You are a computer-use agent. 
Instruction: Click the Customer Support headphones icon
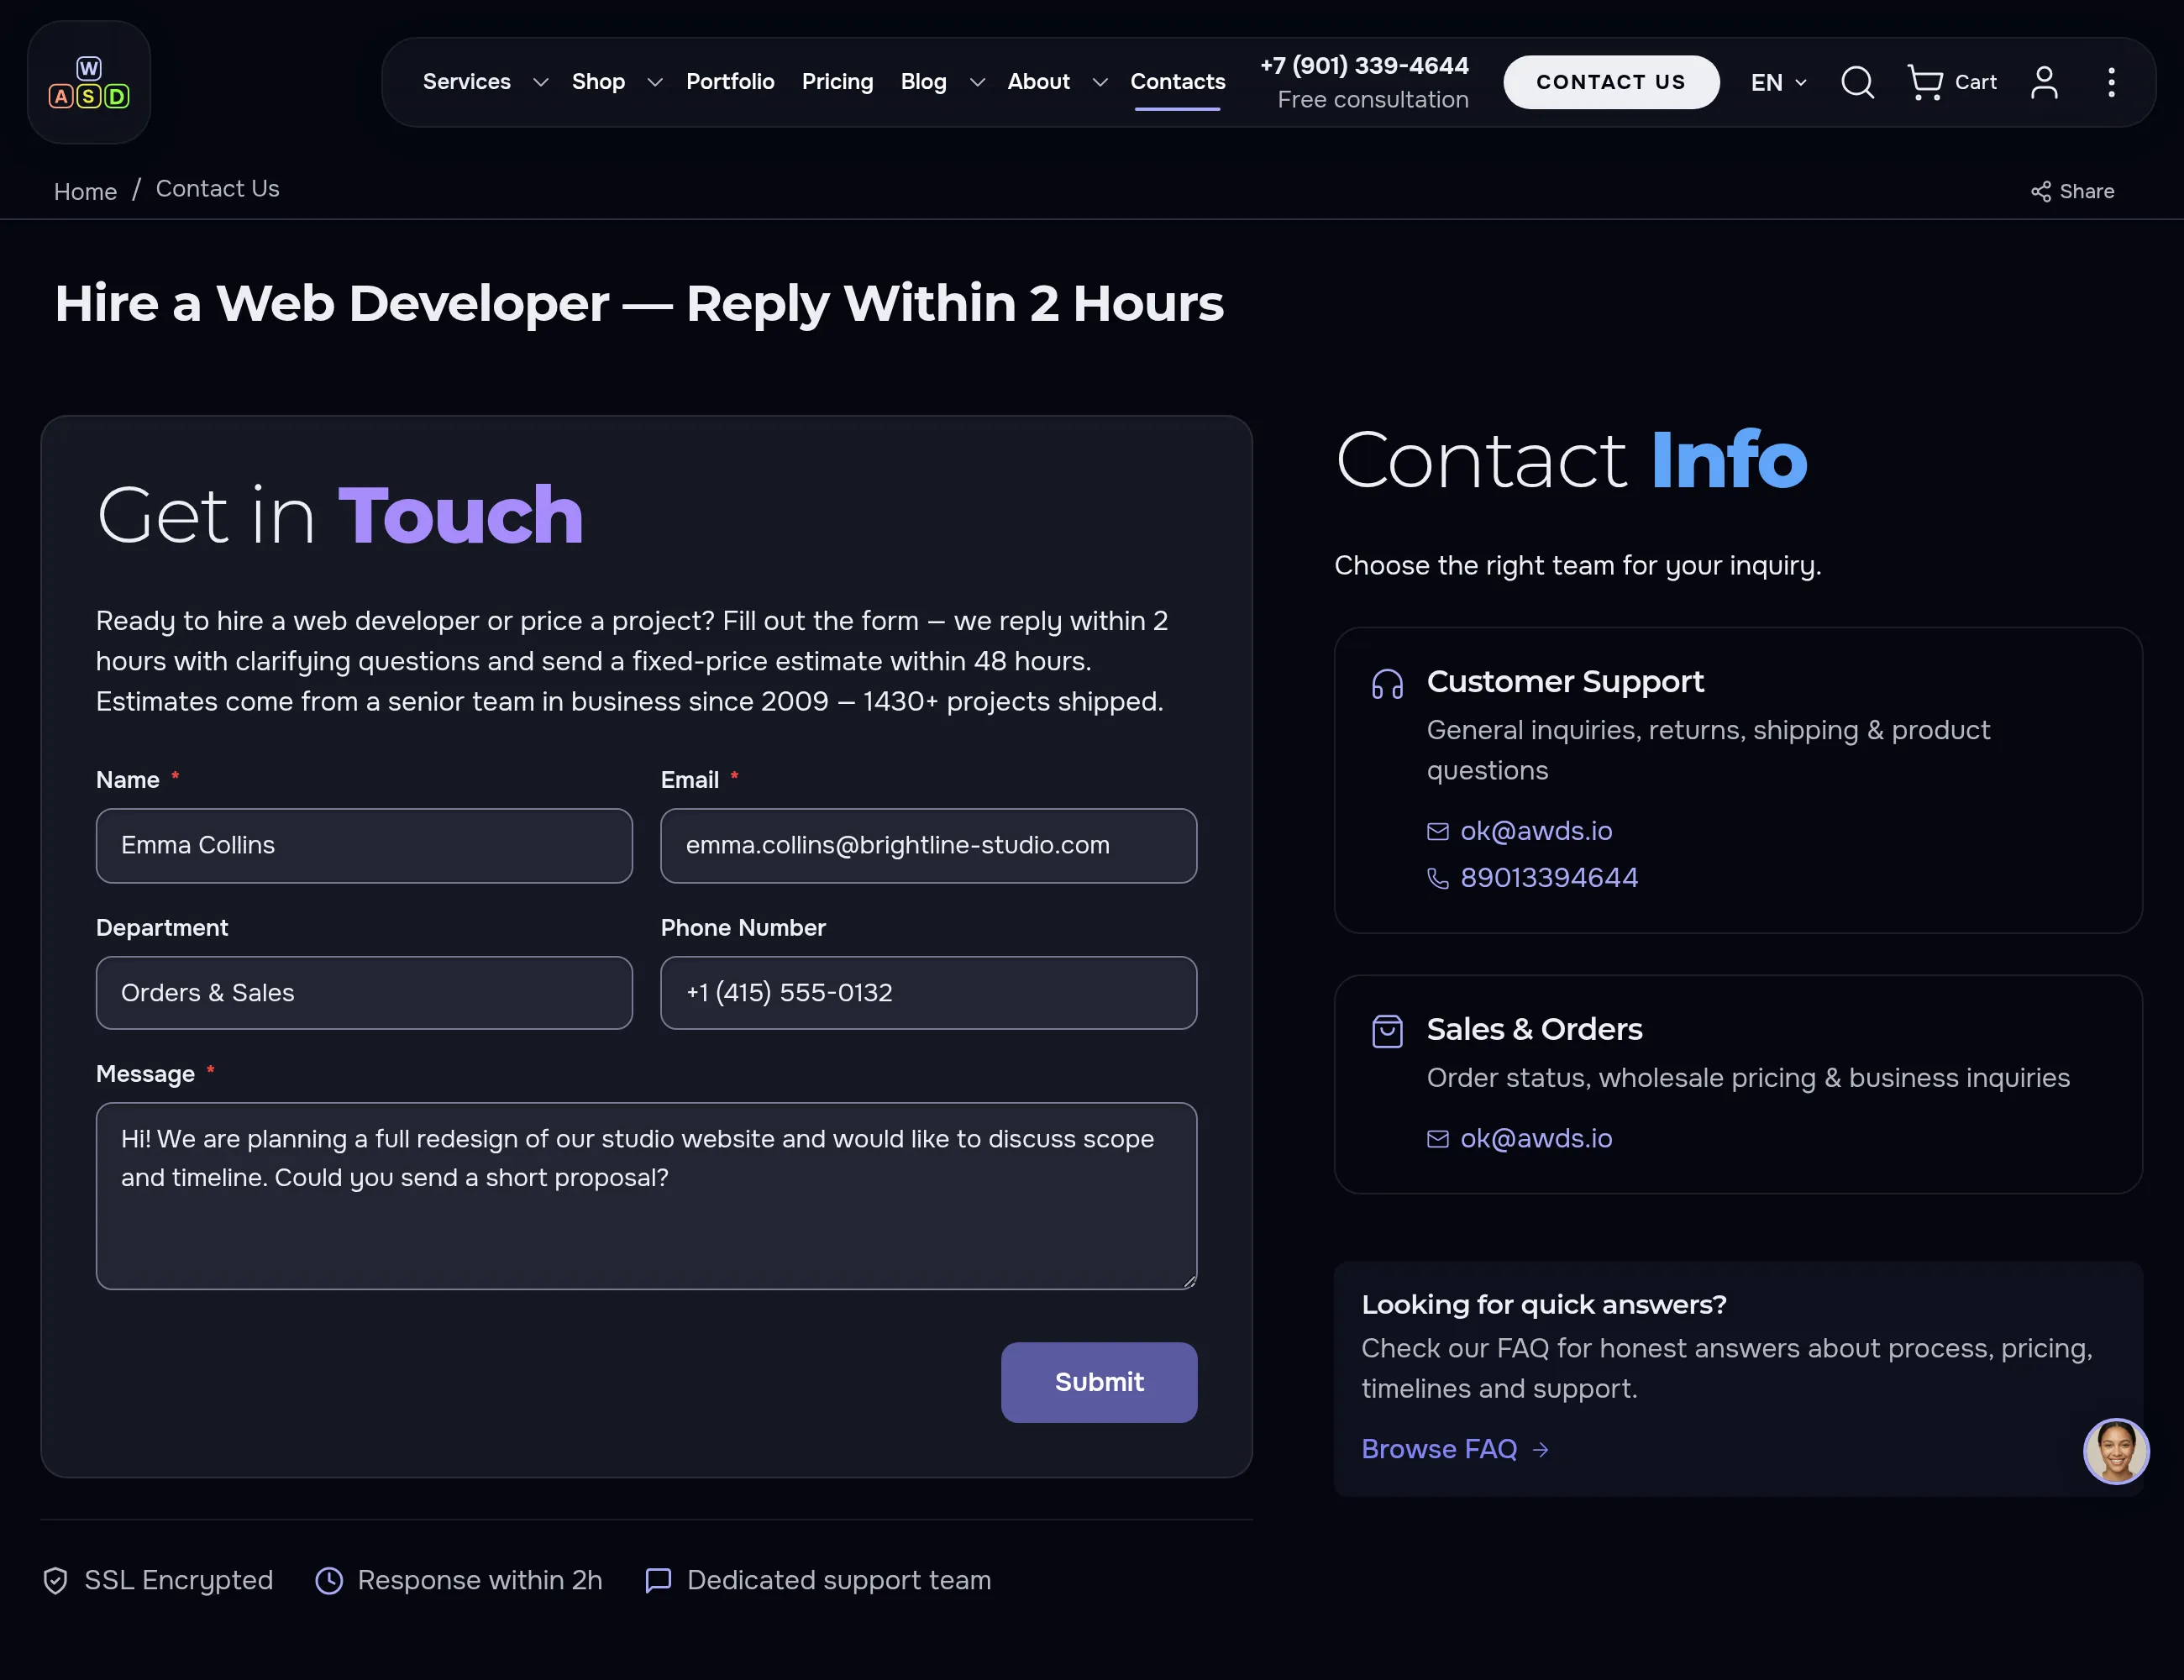(1387, 684)
